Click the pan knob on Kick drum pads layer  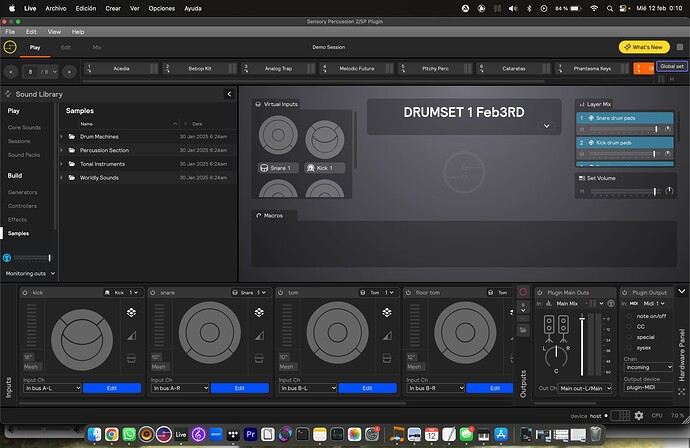pos(668,154)
